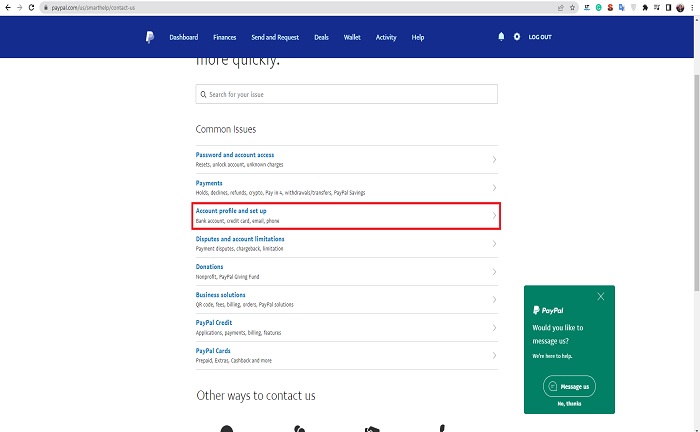Expand Password and account access chevron
Viewport: 700px width, 432px height.
pyautogui.click(x=494, y=159)
